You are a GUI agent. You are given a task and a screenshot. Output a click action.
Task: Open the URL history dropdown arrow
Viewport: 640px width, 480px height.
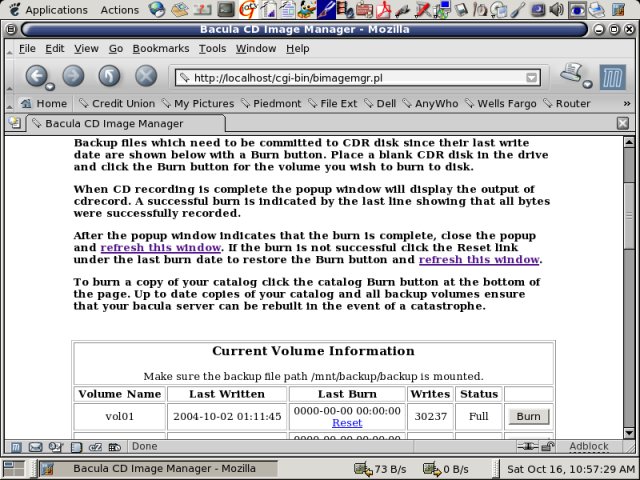(x=531, y=78)
